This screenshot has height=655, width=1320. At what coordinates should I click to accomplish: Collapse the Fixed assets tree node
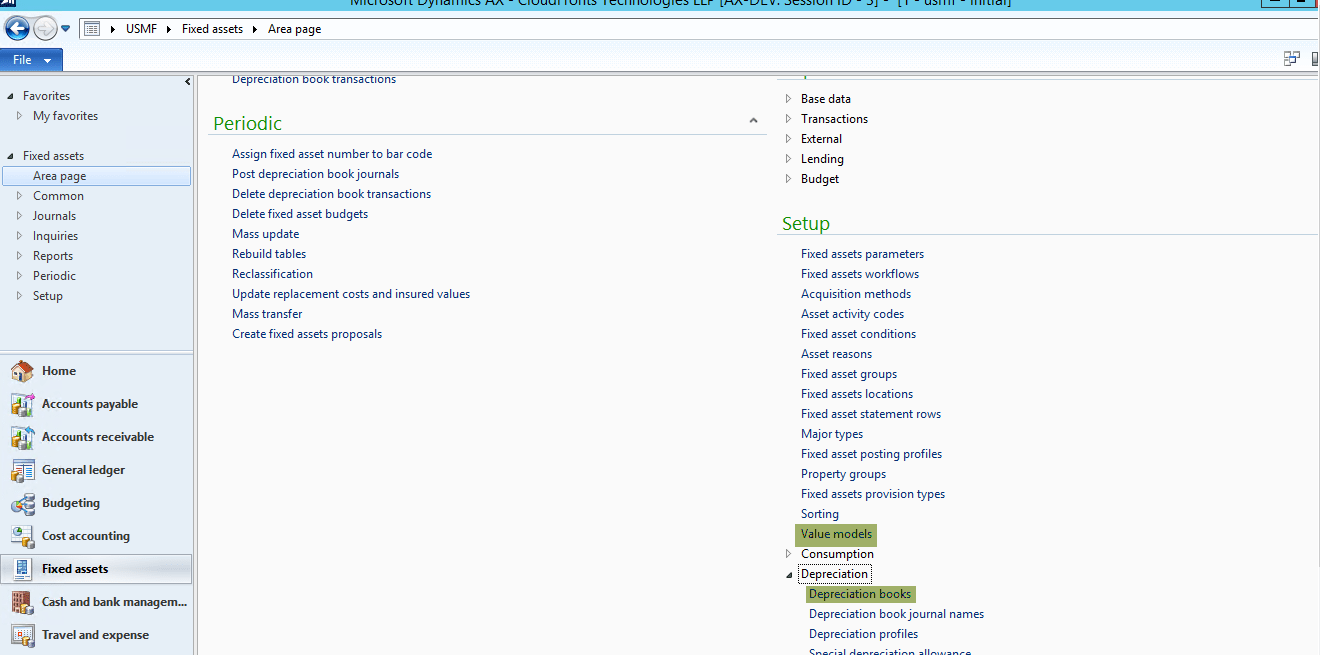pos(11,156)
